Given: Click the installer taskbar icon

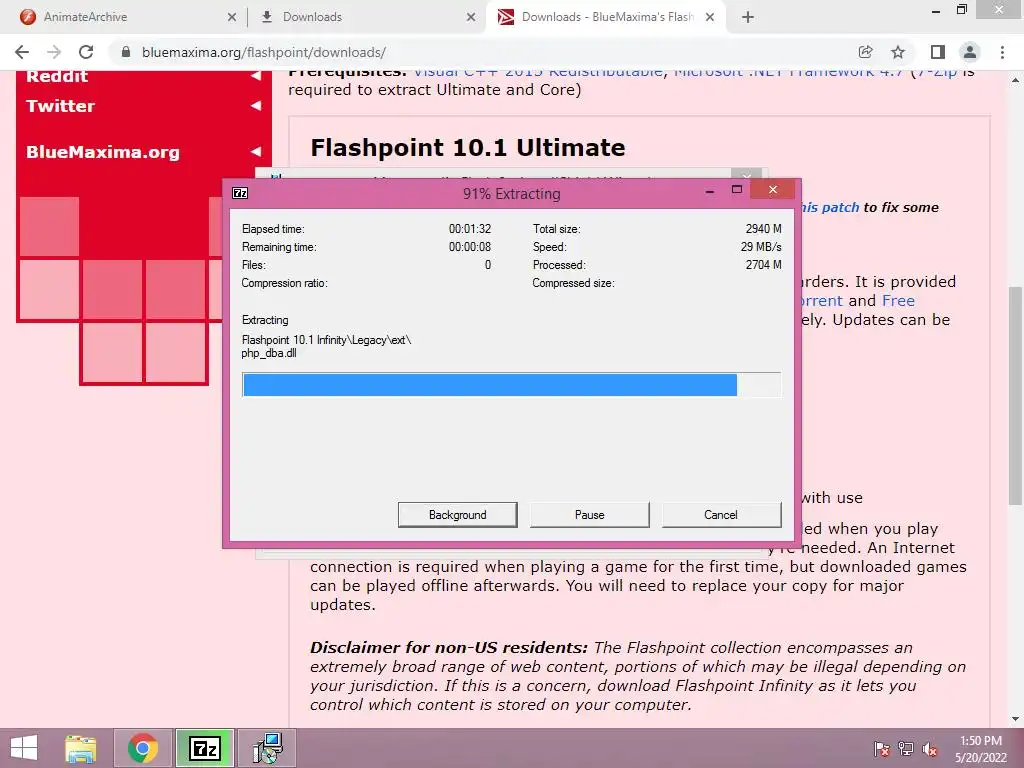Looking at the screenshot, I should point(267,748).
